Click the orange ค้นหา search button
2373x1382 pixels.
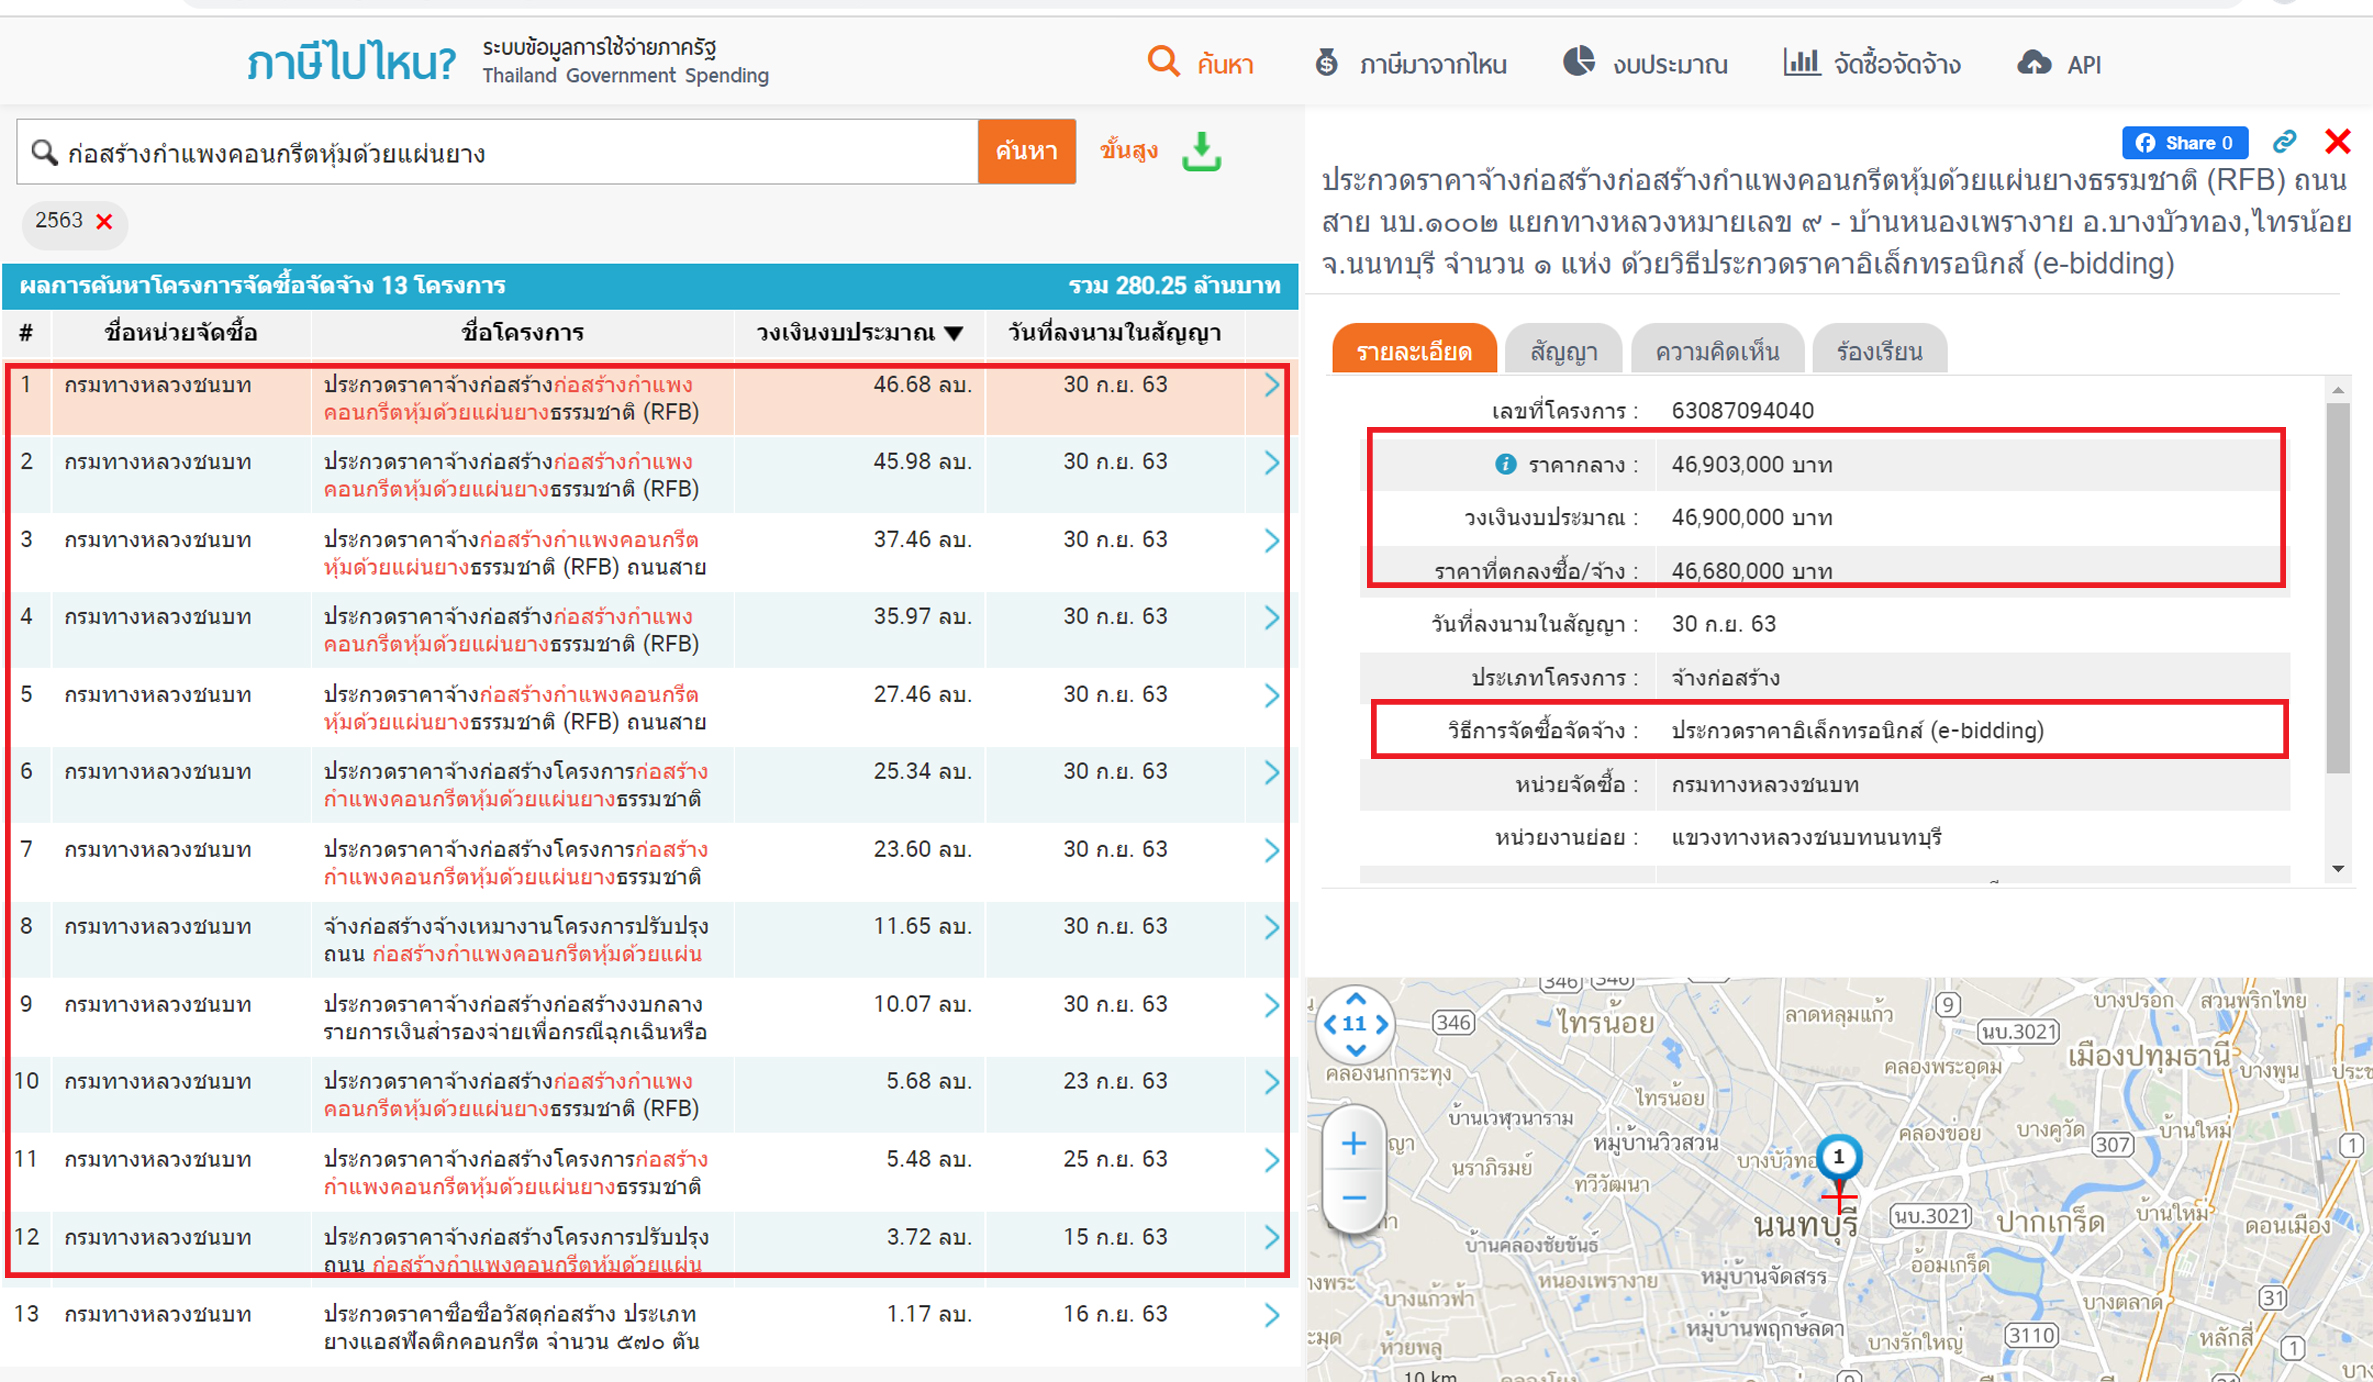pyautogui.click(x=1026, y=151)
